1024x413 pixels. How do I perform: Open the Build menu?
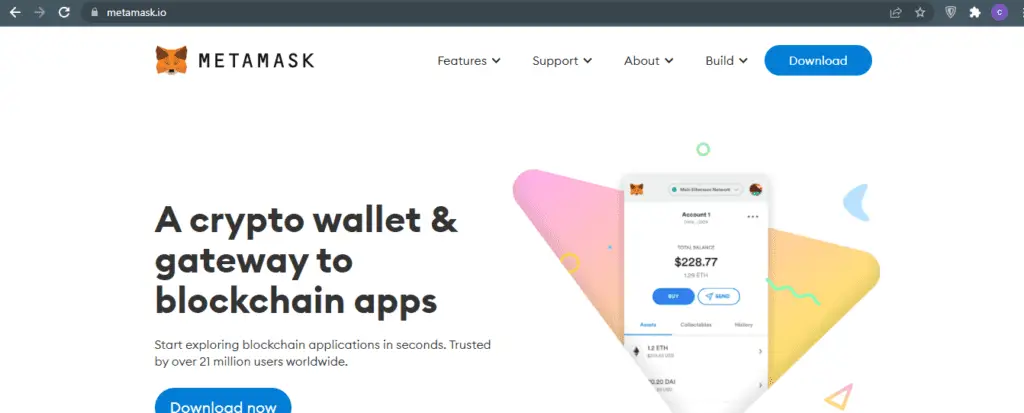726,61
